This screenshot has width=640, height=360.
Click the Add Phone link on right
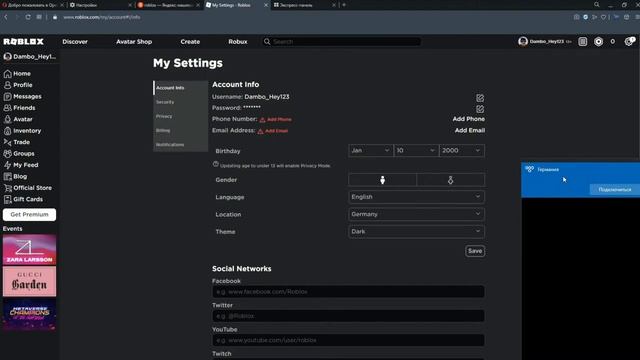469,119
